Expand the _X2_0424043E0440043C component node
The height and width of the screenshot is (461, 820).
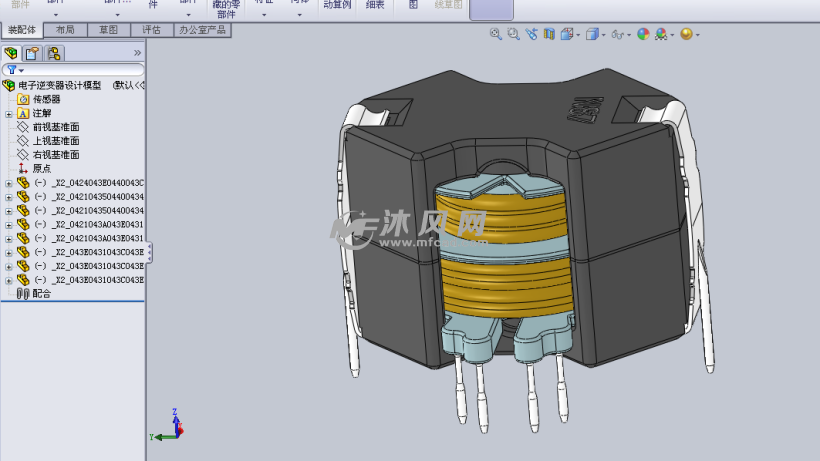click(8, 183)
